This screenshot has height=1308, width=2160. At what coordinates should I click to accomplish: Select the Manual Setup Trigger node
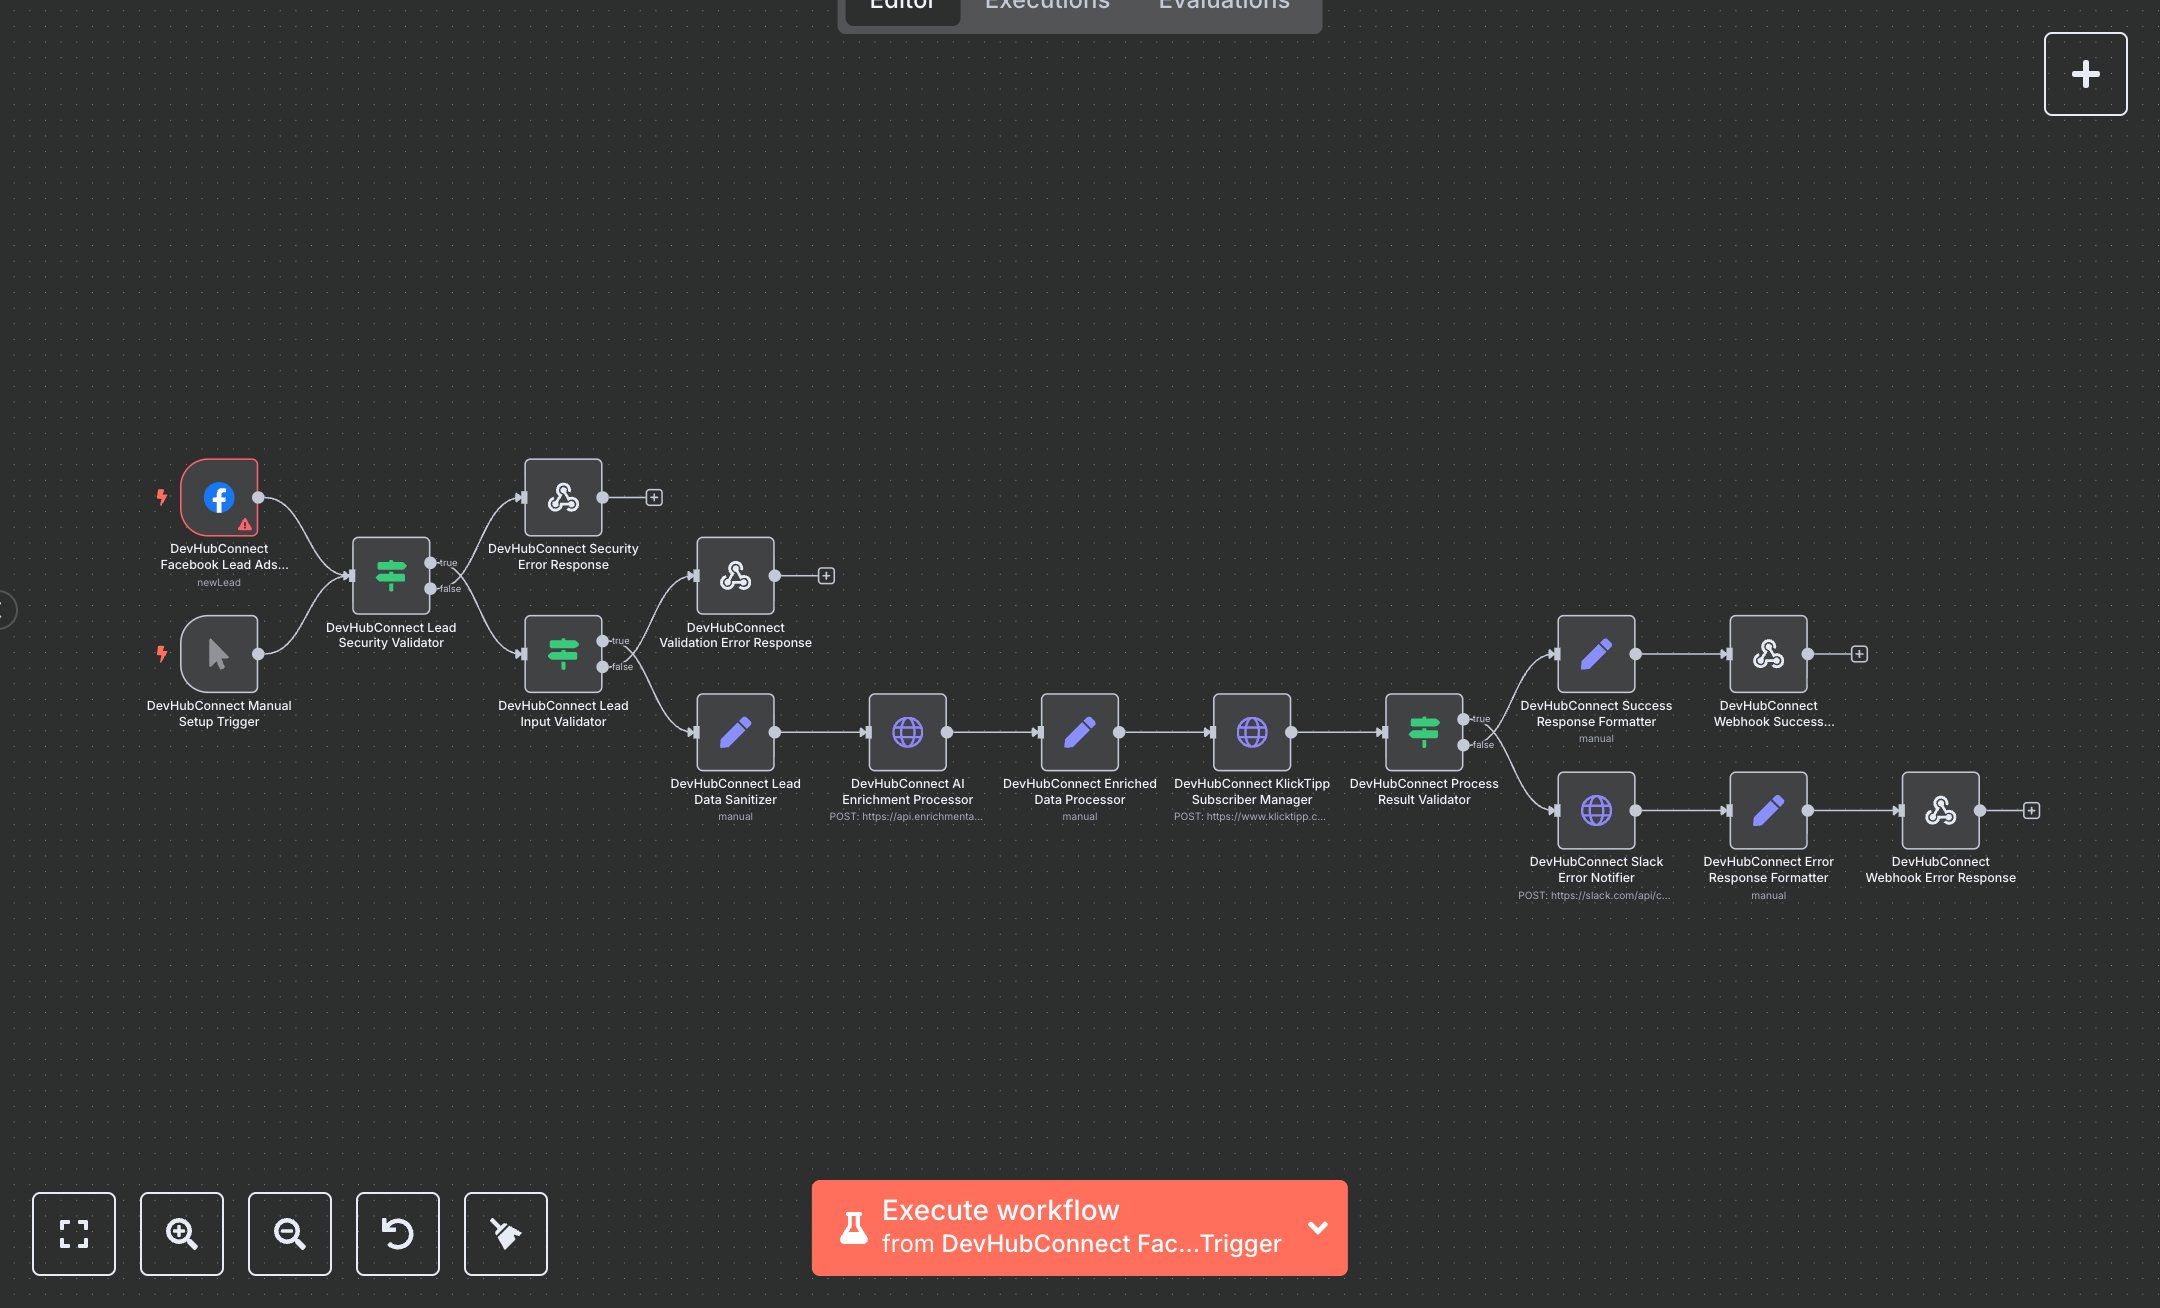(x=219, y=654)
